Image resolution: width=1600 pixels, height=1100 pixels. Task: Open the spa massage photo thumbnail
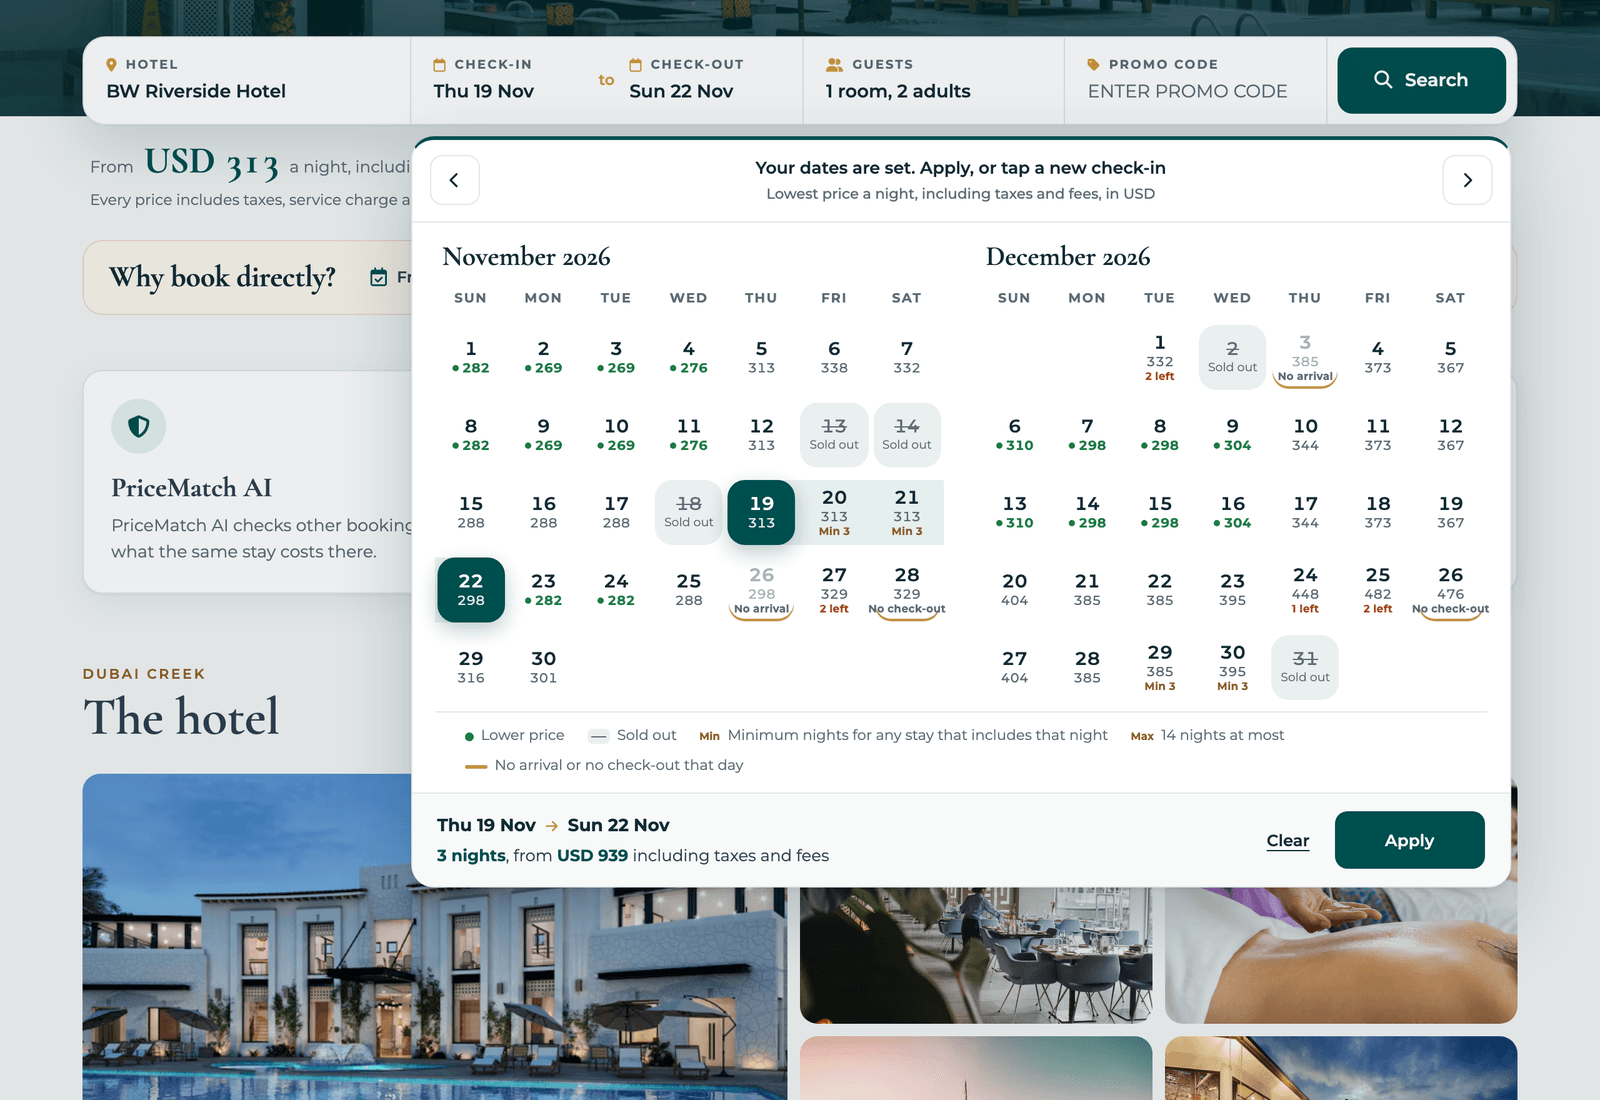(x=1341, y=955)
